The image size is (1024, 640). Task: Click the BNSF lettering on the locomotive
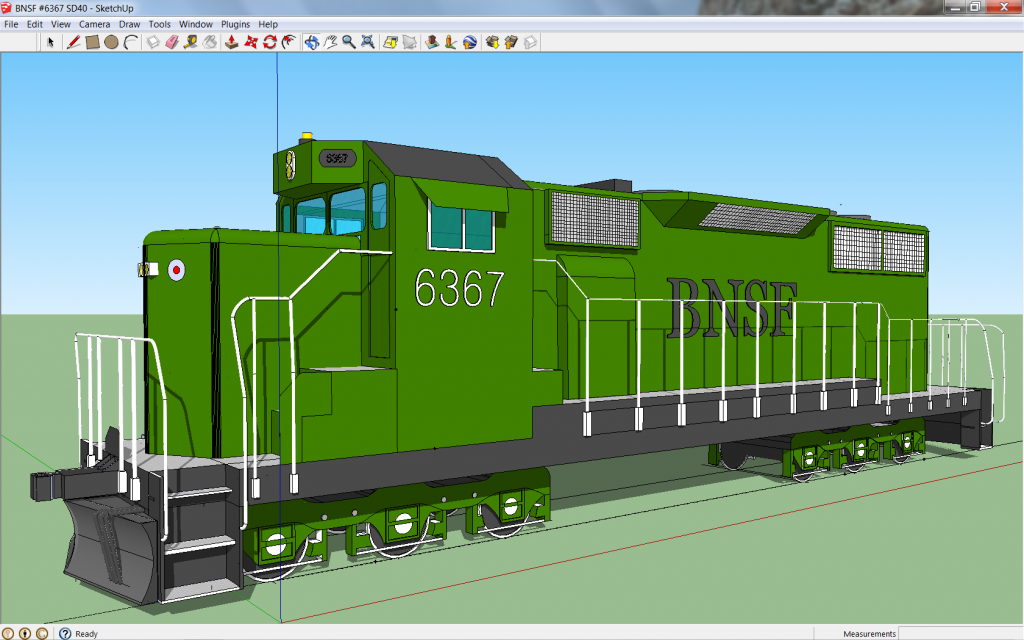tap(732, 308)
